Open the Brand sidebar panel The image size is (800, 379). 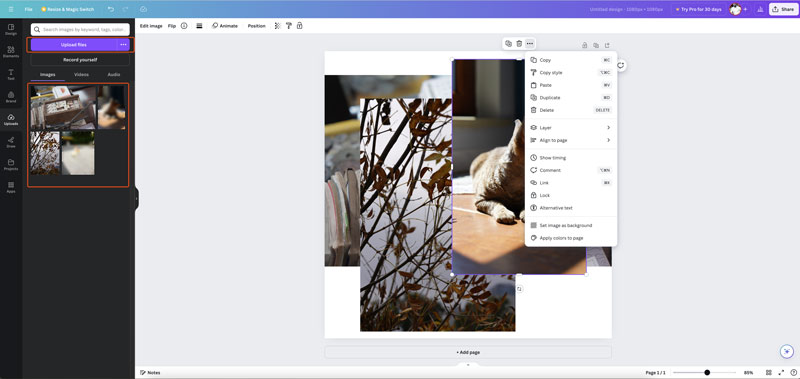click(11, 97)
